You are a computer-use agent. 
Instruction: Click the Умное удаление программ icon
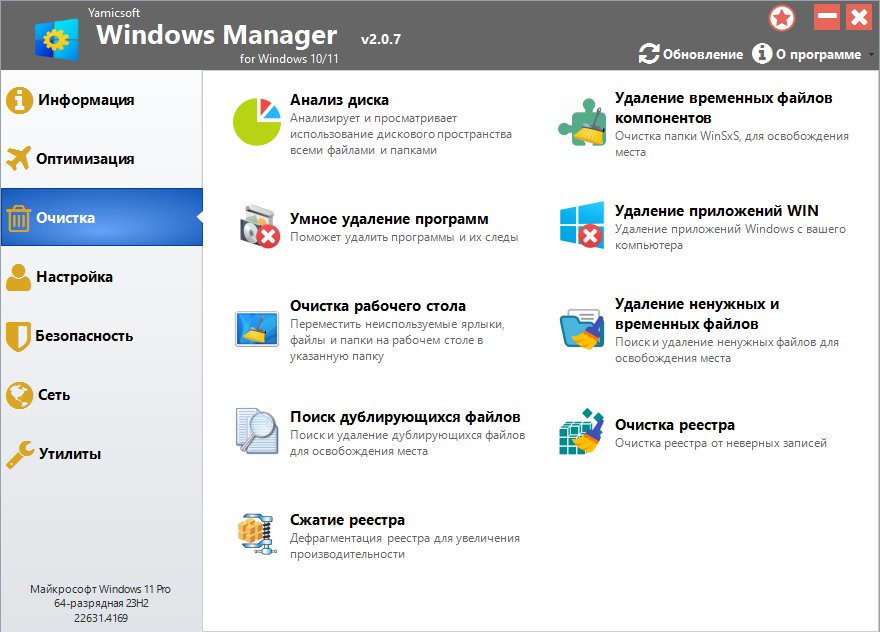click(x=257, y=227)
